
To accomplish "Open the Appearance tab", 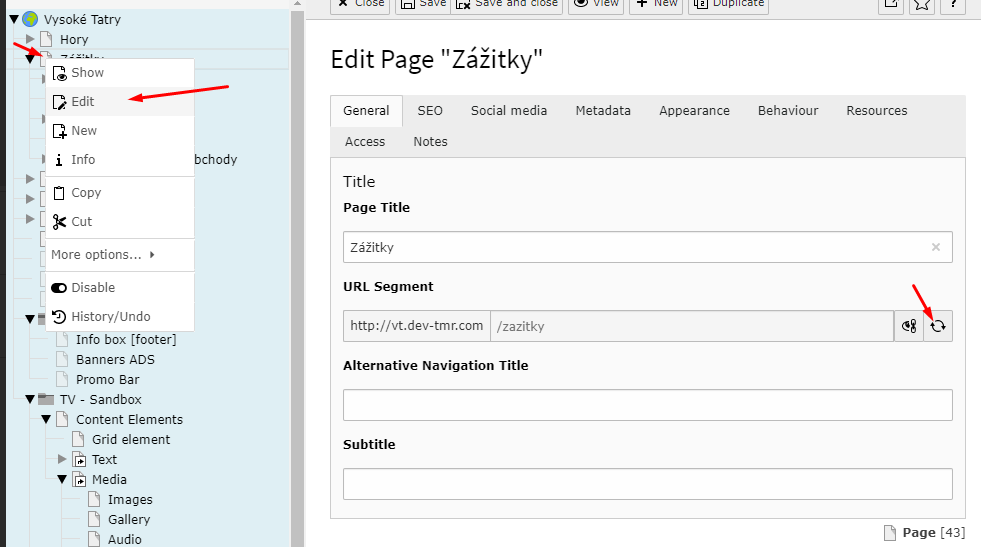I will [x=694, y=111].
